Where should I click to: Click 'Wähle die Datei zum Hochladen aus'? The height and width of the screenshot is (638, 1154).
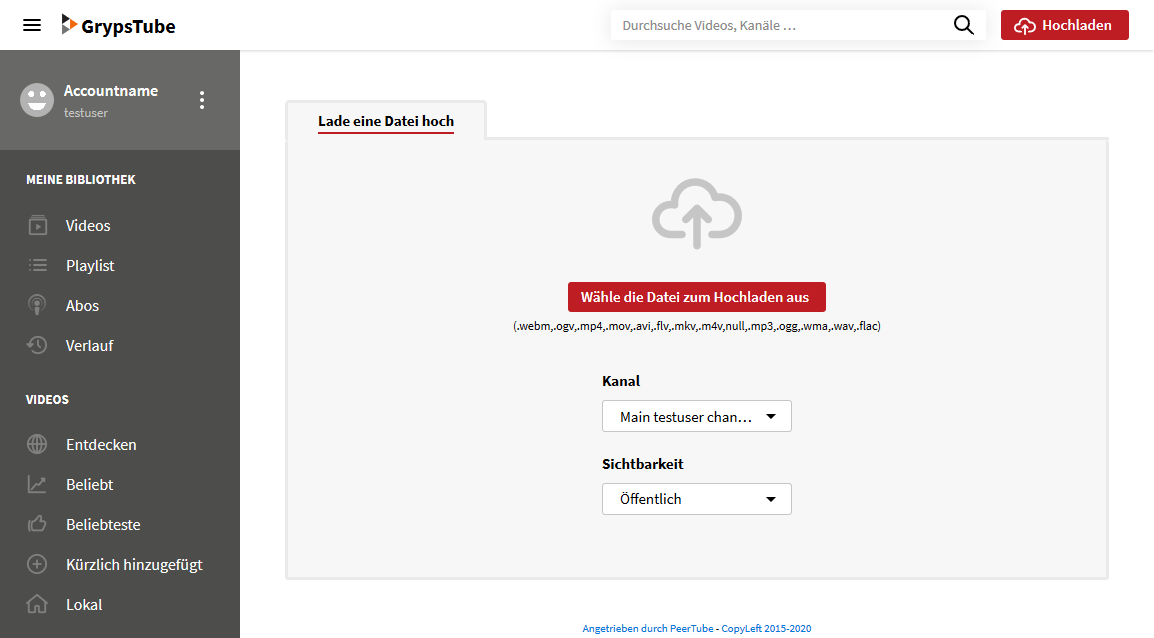pyautogui.click(x=696, y=298)
